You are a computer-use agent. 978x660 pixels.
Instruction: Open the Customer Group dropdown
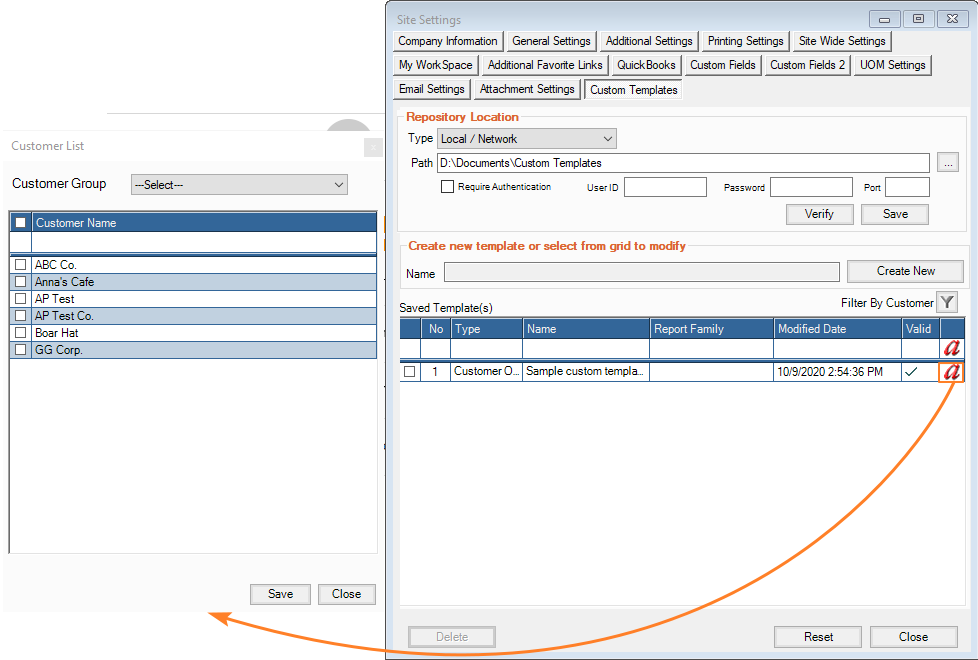point(239,185)
